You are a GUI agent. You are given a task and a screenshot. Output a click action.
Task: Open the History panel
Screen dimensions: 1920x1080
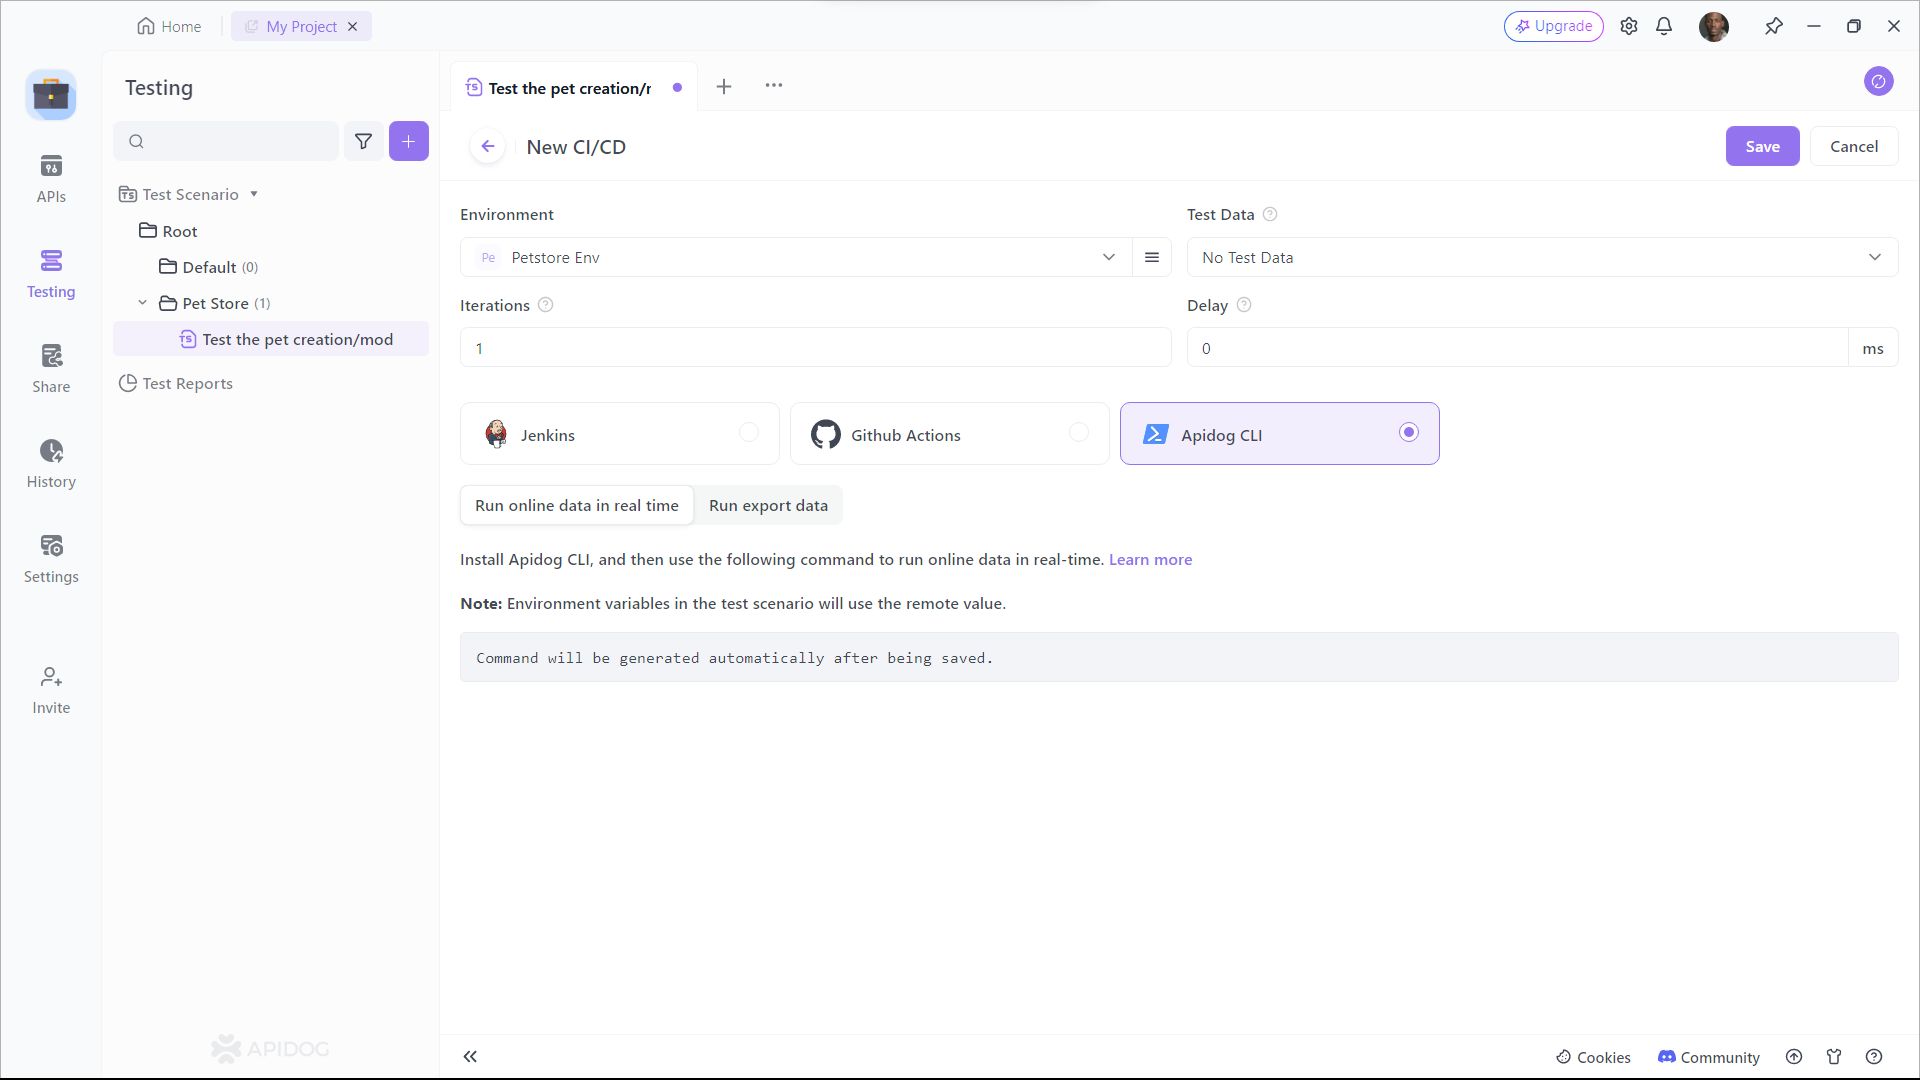coord(51,463)
